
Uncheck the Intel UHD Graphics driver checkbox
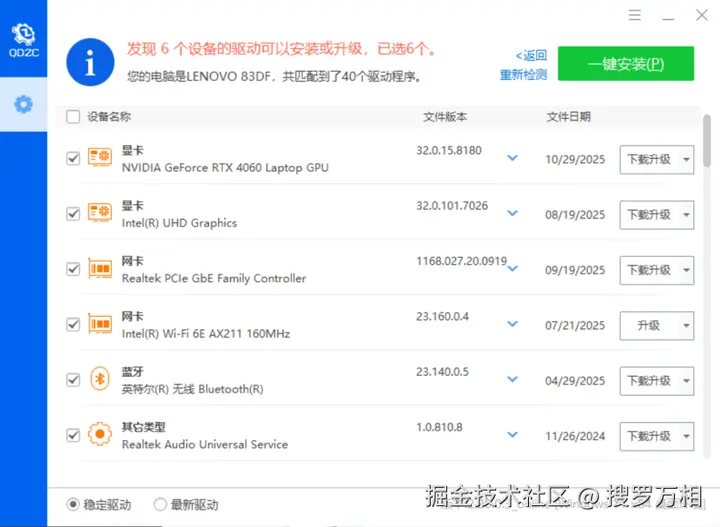click(73, 214)
